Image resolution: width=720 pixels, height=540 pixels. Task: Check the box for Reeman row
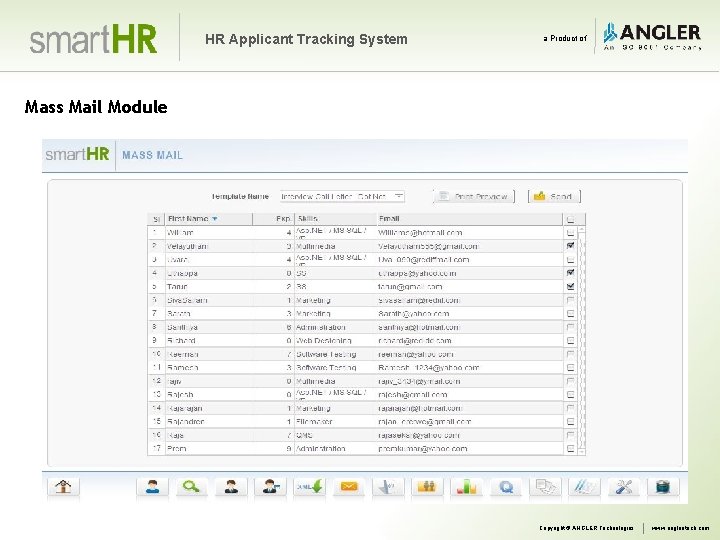(570, 354)
